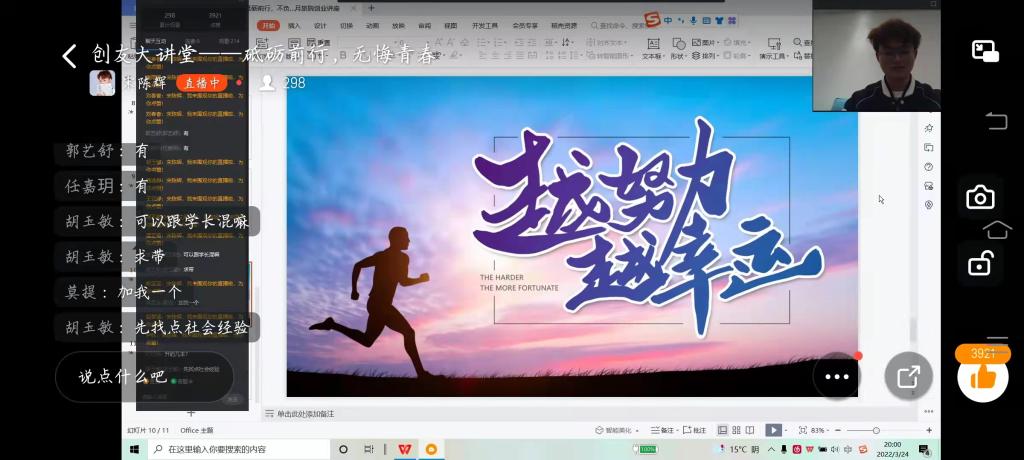
Task: Open the share icon with outgoing arrow
Action: [908, 377]
